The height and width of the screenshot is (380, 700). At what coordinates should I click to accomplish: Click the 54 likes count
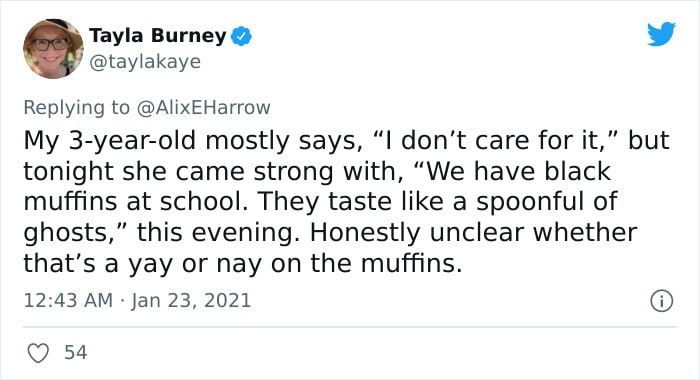pyautogui.click(x=75, y=352)
